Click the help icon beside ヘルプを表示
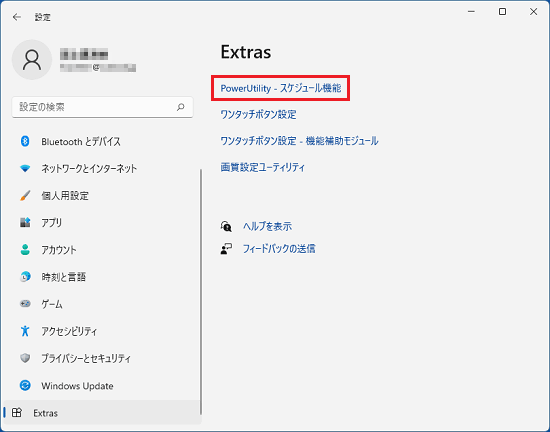Image resolution: width=550 pixels, height=432 pixels. [x=226, y=226]
